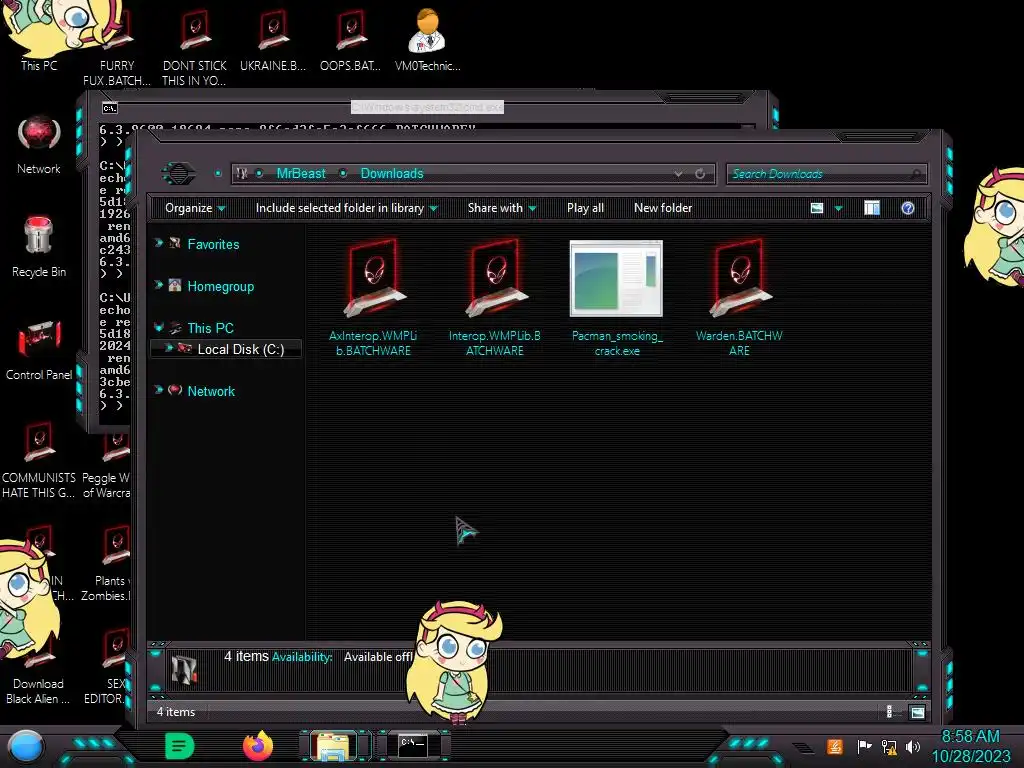
Task: Click Downloads in the address breadcrumb
Action: click(392, 173)
